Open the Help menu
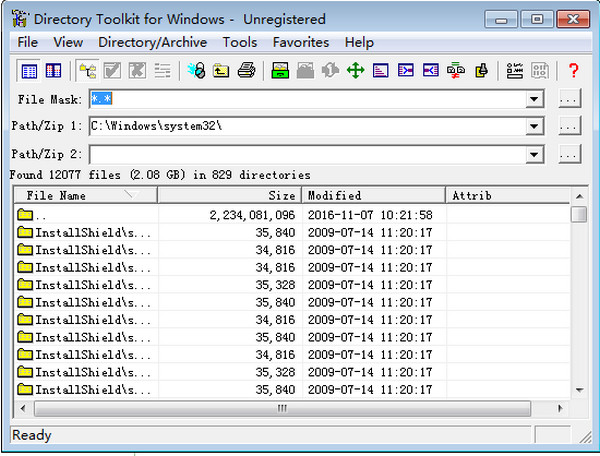The height and width of the screenshot is (456, 600). pos(359,42)
